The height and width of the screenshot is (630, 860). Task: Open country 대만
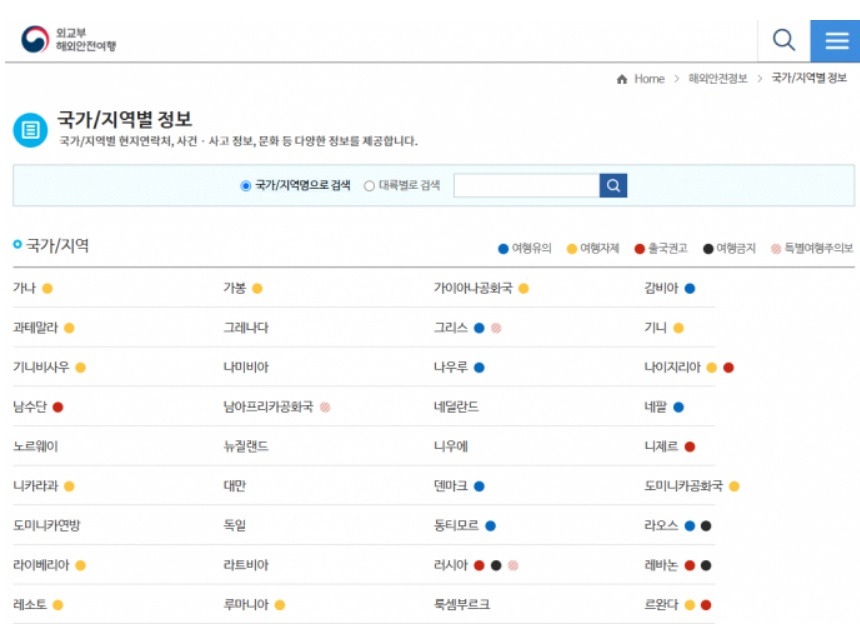tap(235, 486)
